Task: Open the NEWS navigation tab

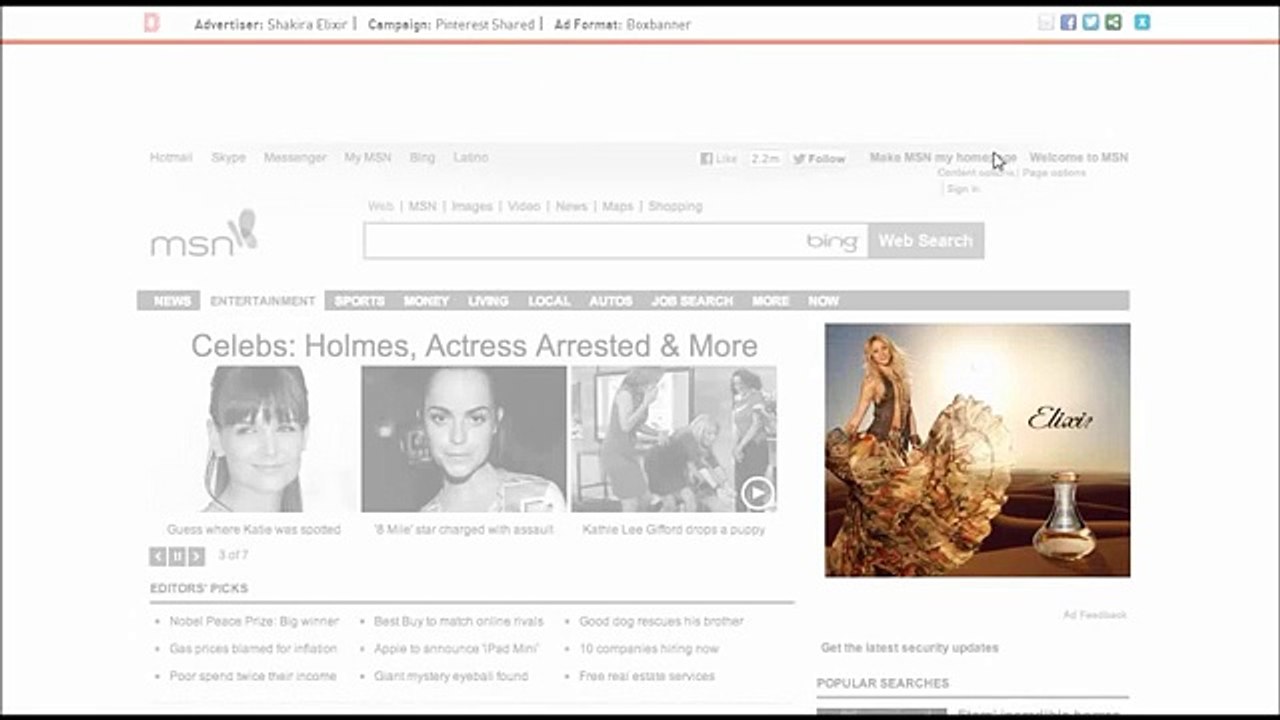Action: tap(172, 301)
